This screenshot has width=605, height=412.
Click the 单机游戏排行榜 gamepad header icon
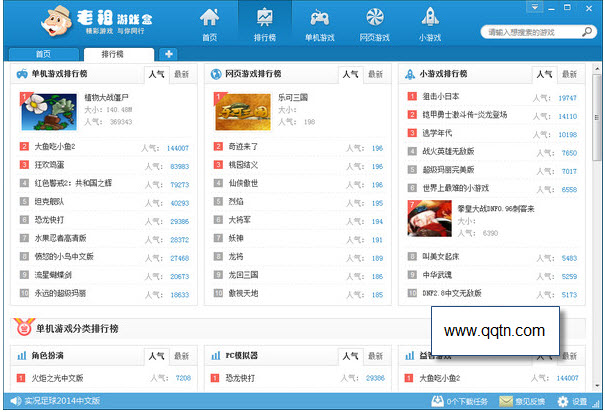point(22,74)
